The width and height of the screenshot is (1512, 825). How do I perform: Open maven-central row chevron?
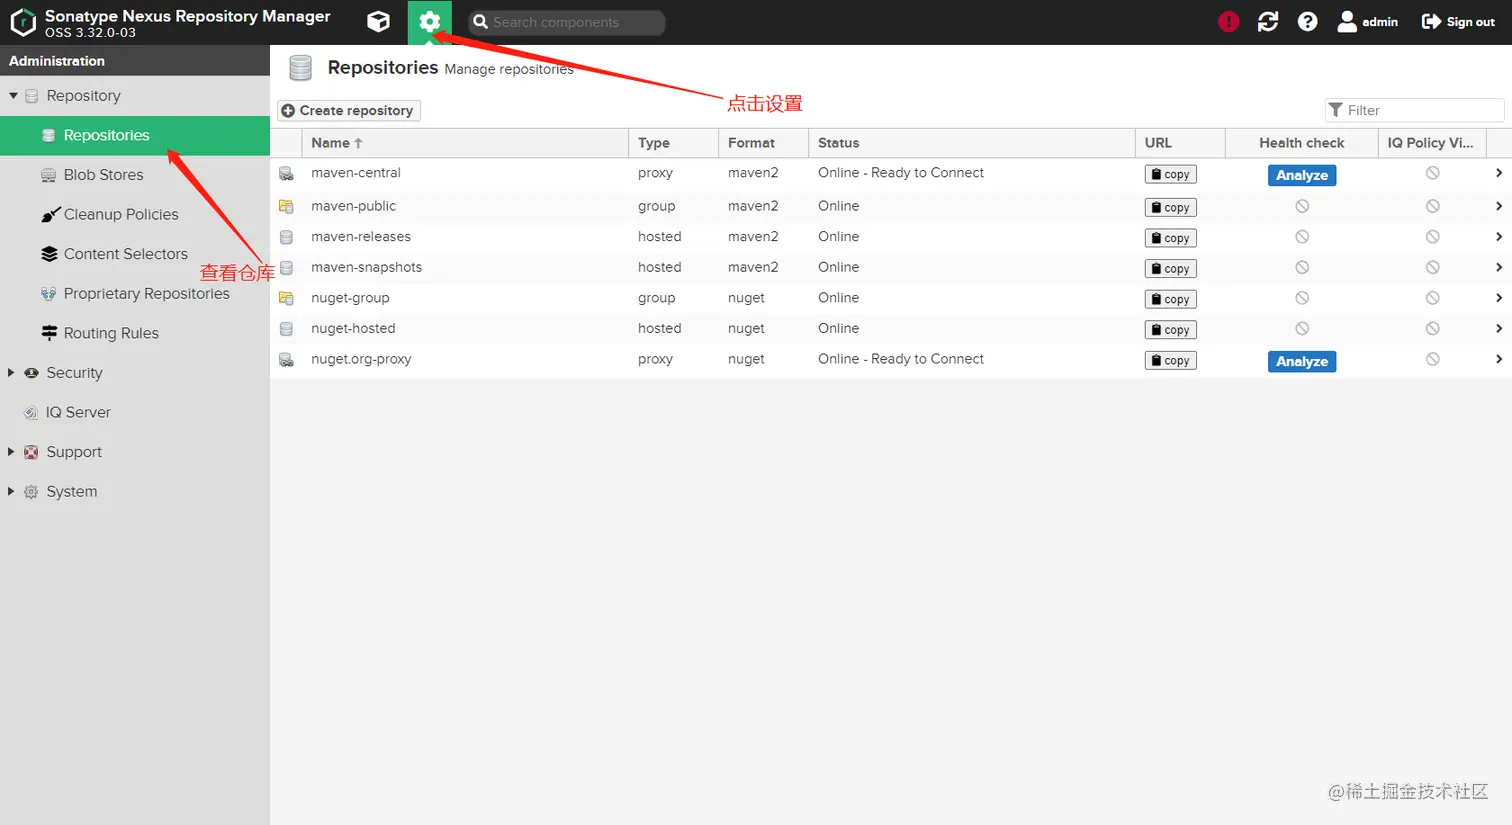tap(1498, 173)
